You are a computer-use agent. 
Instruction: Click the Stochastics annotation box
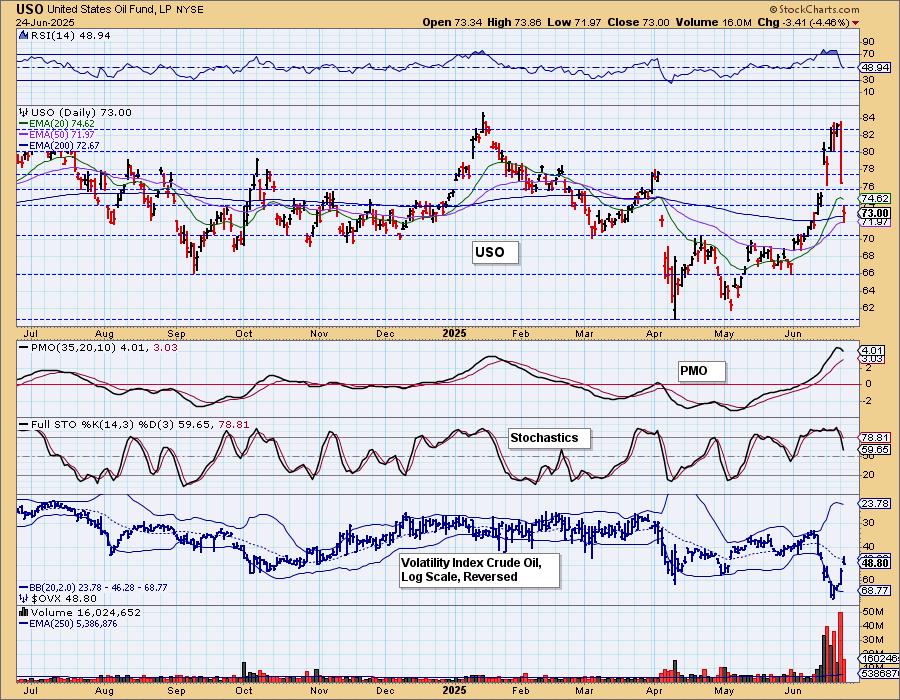[549, 438]
